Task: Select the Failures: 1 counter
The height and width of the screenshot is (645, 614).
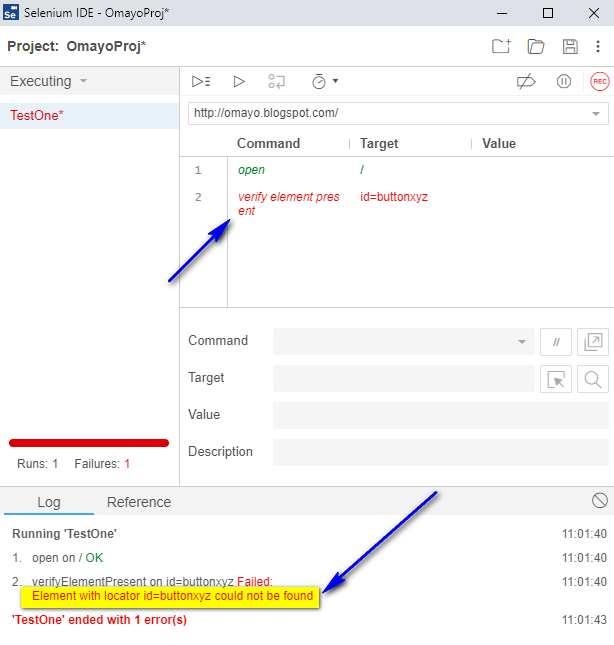Action: click(x=102, y=464)
